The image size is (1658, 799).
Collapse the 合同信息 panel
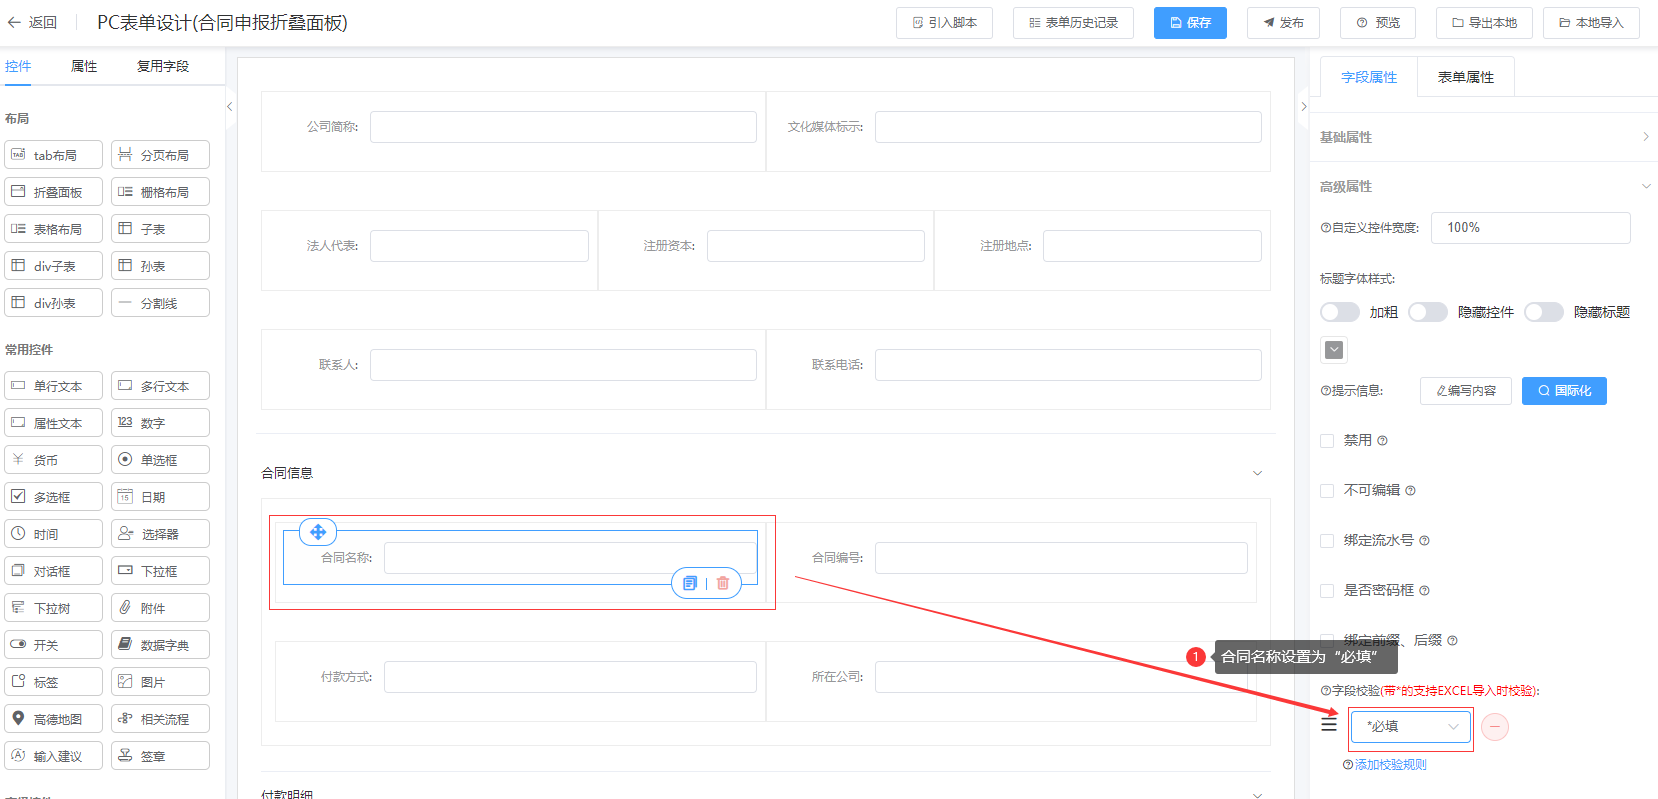tap(1258, 473)
